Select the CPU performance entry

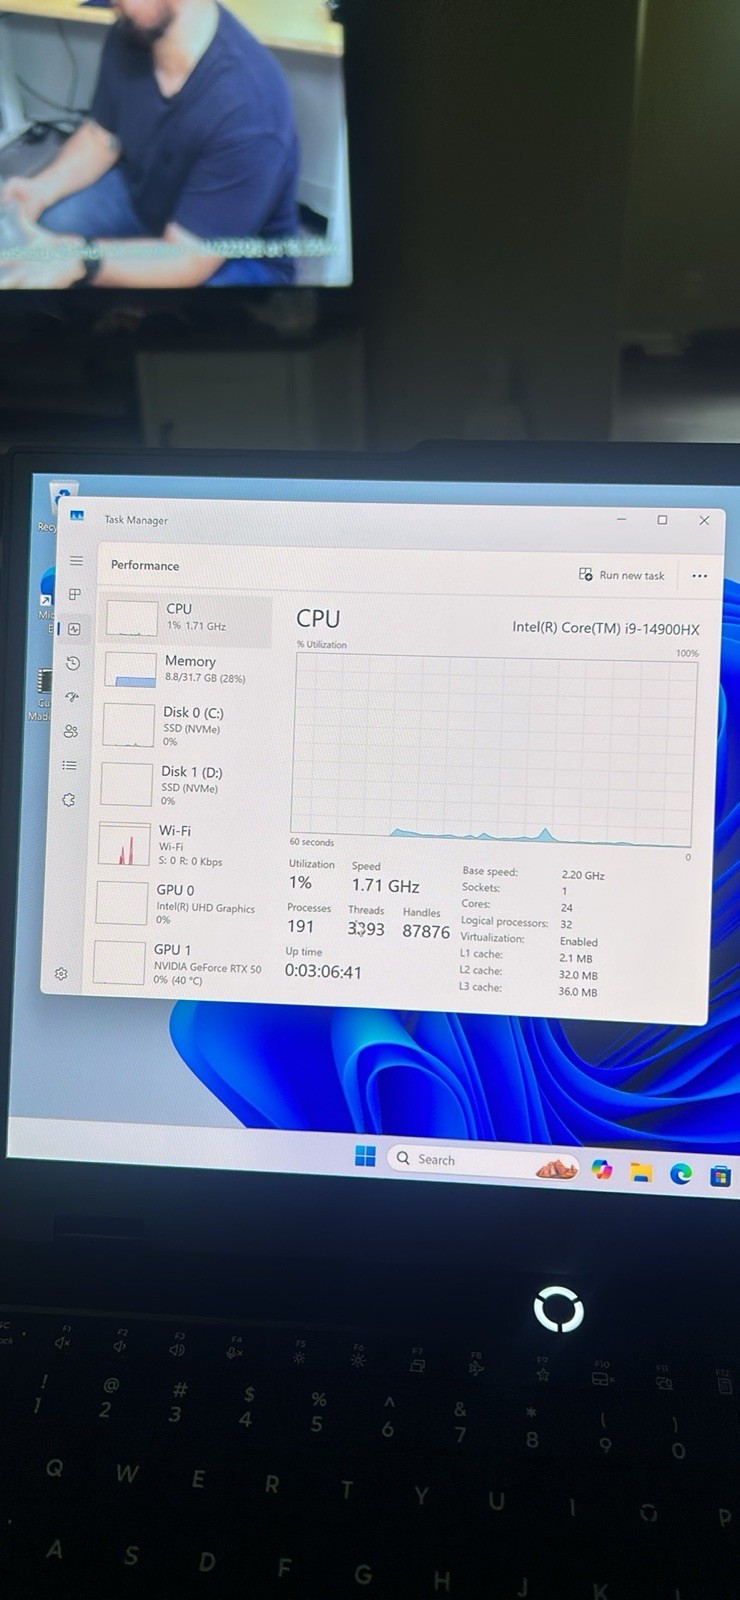click(188, 619)
